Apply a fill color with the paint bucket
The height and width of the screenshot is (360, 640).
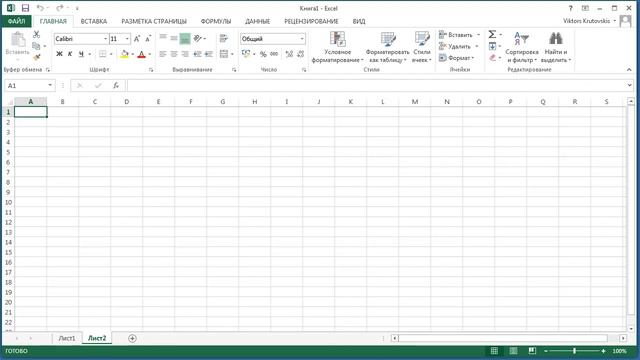click(124, 54)
